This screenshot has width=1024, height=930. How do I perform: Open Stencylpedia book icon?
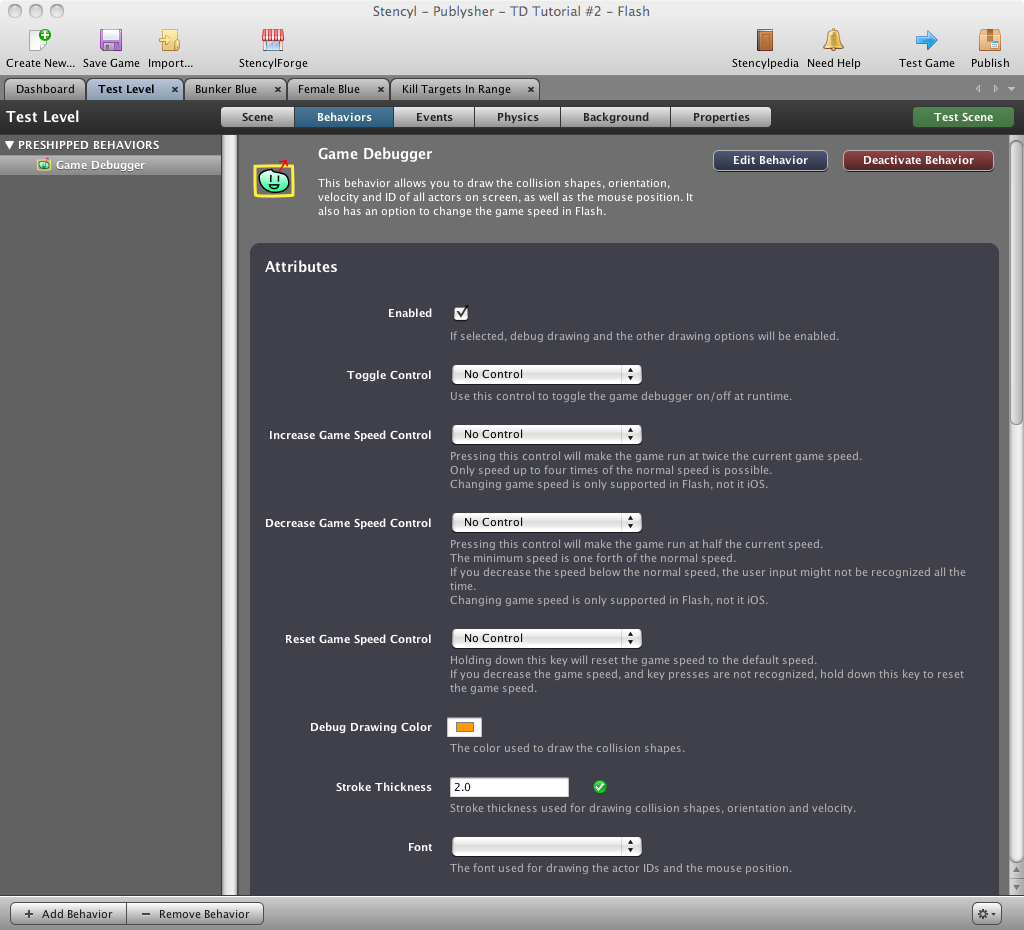pyautogui.click(x=765, y=40)
